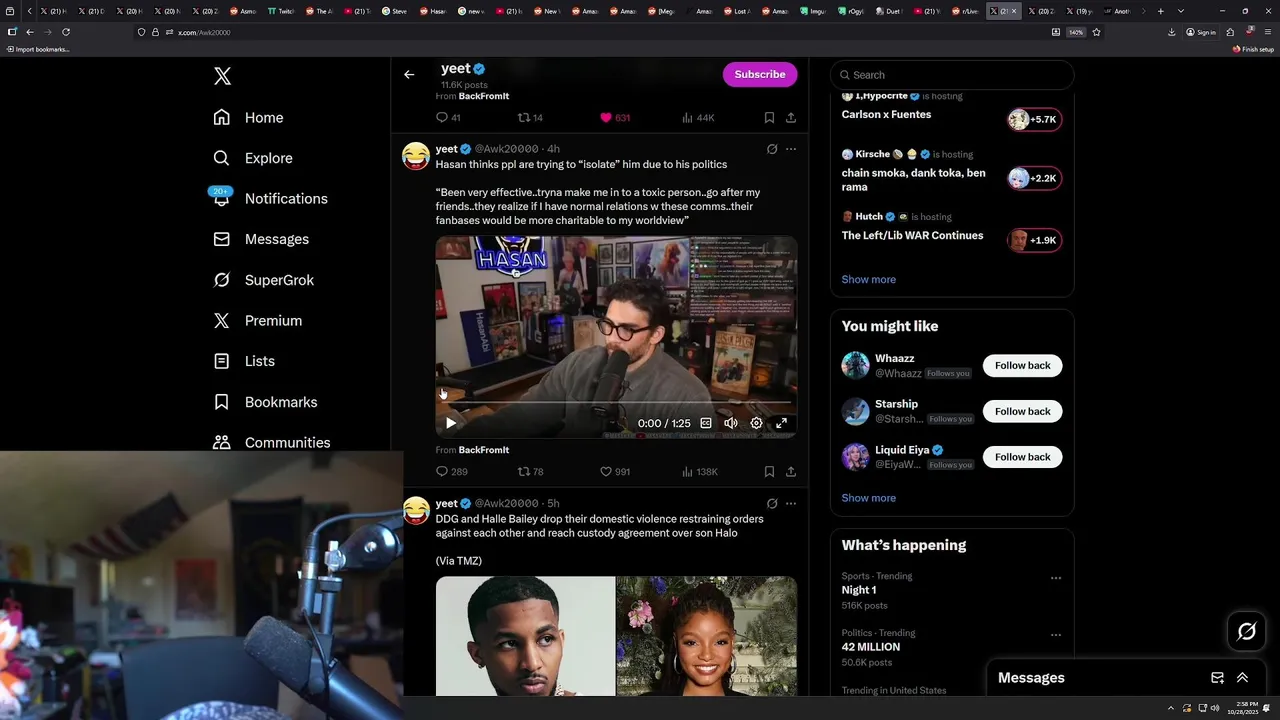This screenshot has height=720, width=1280.
Task: Open more options on Hasan post
Action: (790, 149)
